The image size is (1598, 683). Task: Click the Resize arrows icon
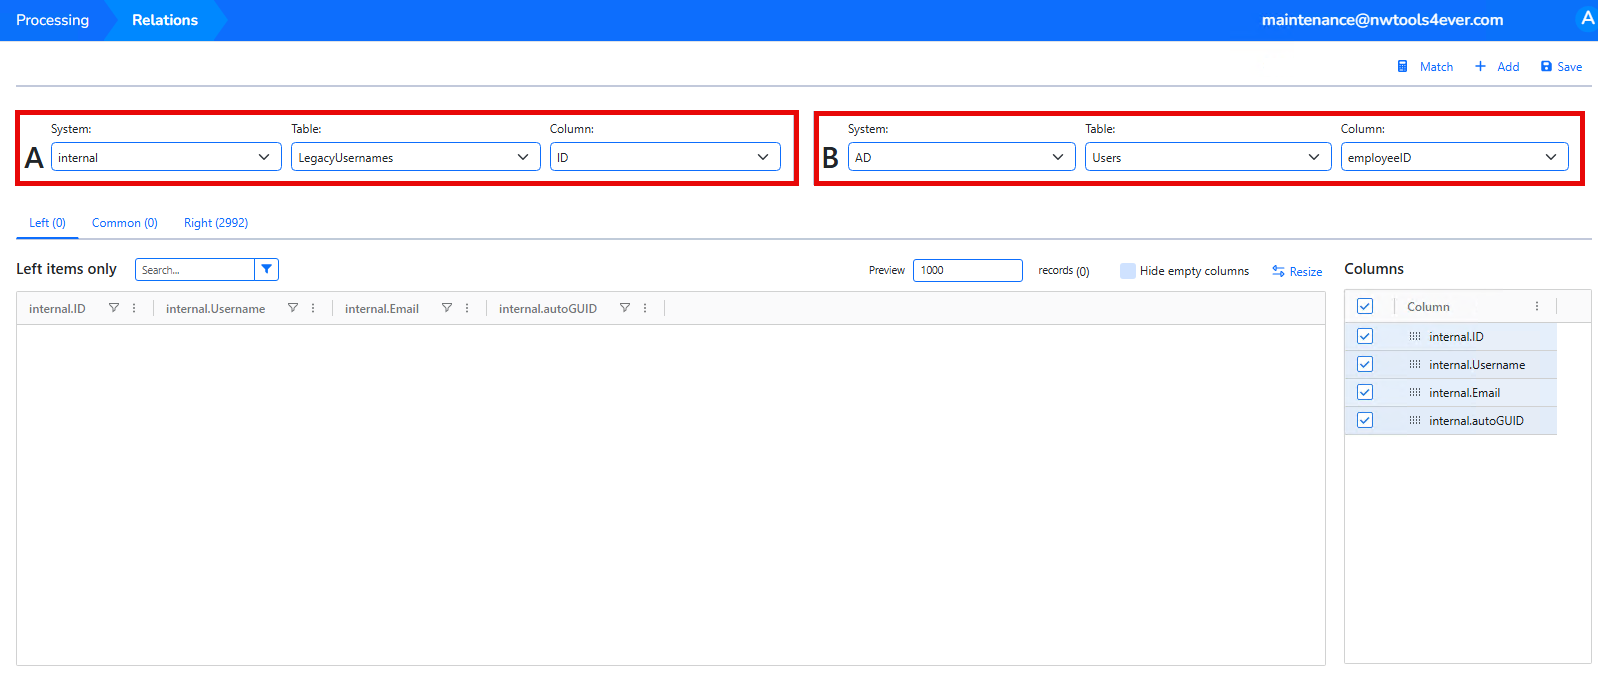click(1278, 271)
